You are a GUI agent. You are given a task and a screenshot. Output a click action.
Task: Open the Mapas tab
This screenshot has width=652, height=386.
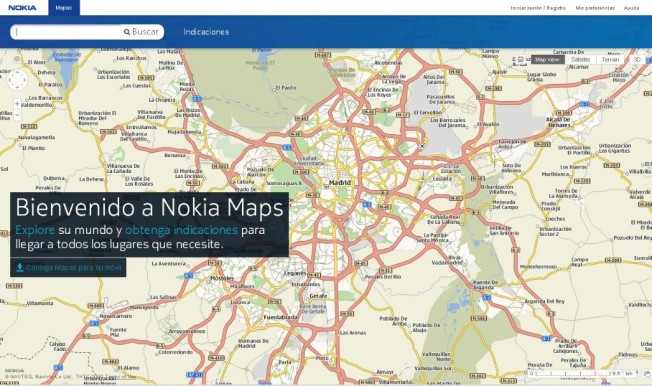click(64, 8)
